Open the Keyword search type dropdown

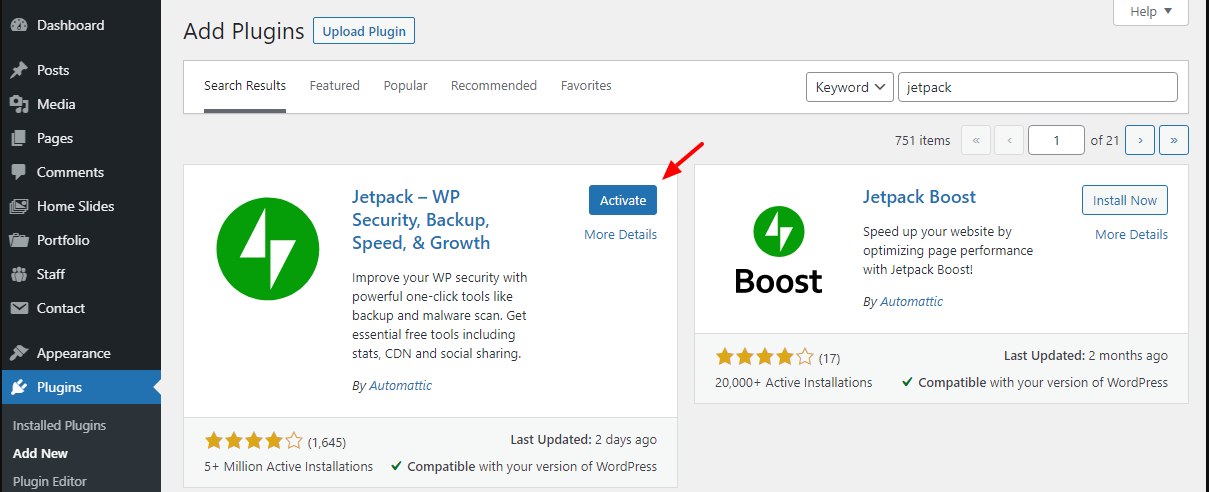pyautogui.click(x=849, y=87)
